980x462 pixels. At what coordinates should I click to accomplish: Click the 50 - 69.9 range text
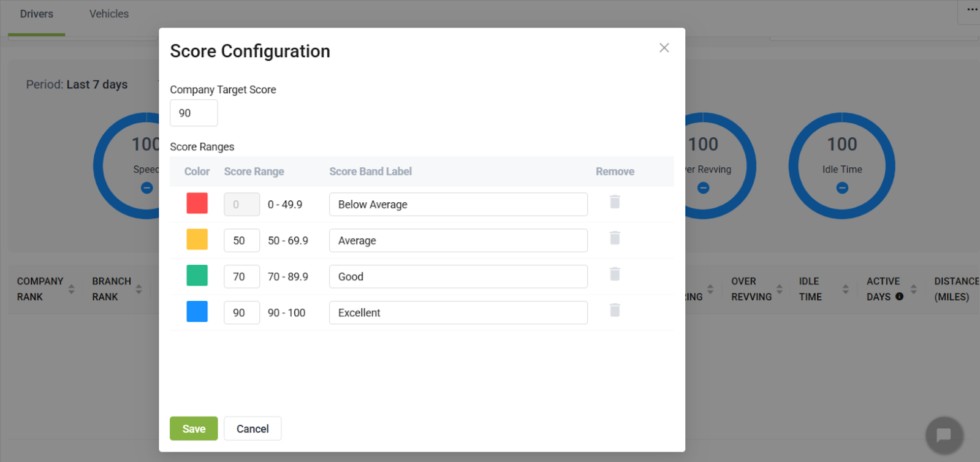(288, 240)
